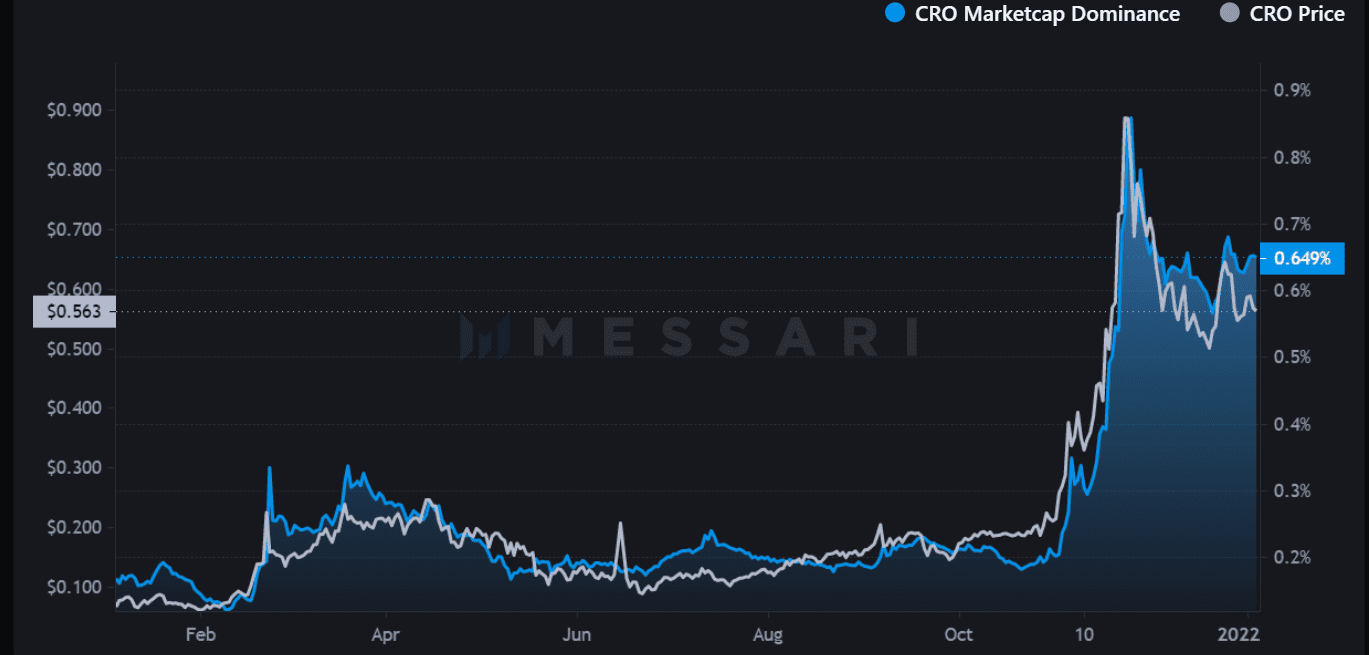Select the highlighted $0.563 price marker
This screenshot has height=655, width=1369.
point(72,312)
